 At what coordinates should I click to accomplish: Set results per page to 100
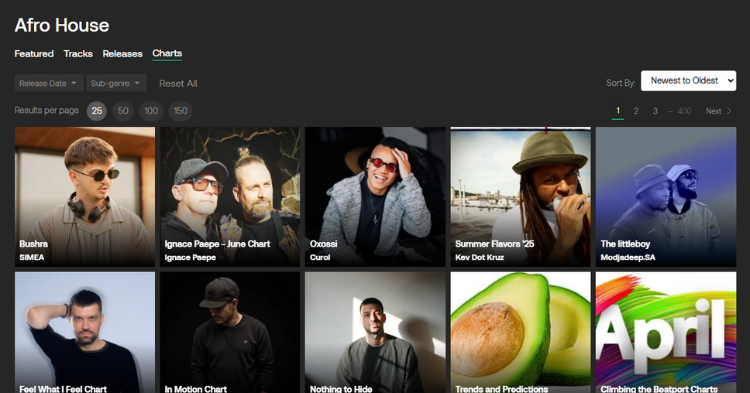[151, 111]
